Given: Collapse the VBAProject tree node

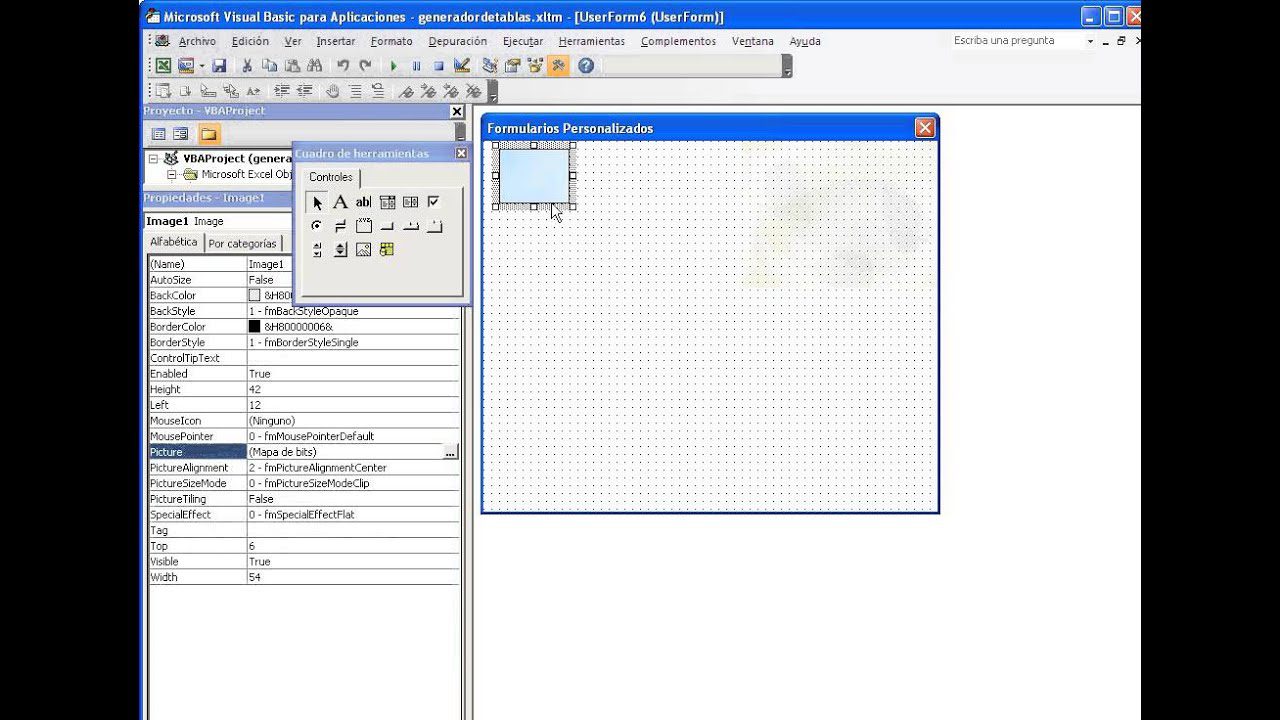Looking at the screenshot, I should 153,158.
